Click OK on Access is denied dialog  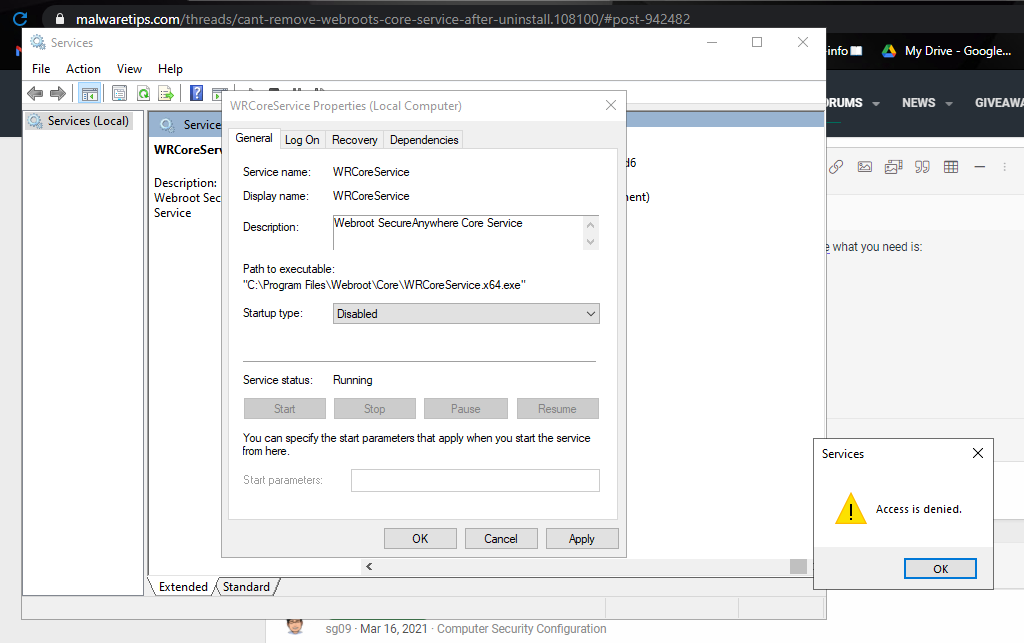(x=940, y=569)
